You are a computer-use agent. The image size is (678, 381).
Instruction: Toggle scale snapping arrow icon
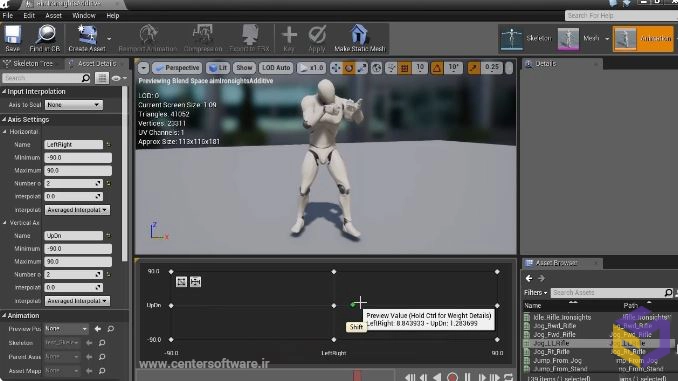474,68
